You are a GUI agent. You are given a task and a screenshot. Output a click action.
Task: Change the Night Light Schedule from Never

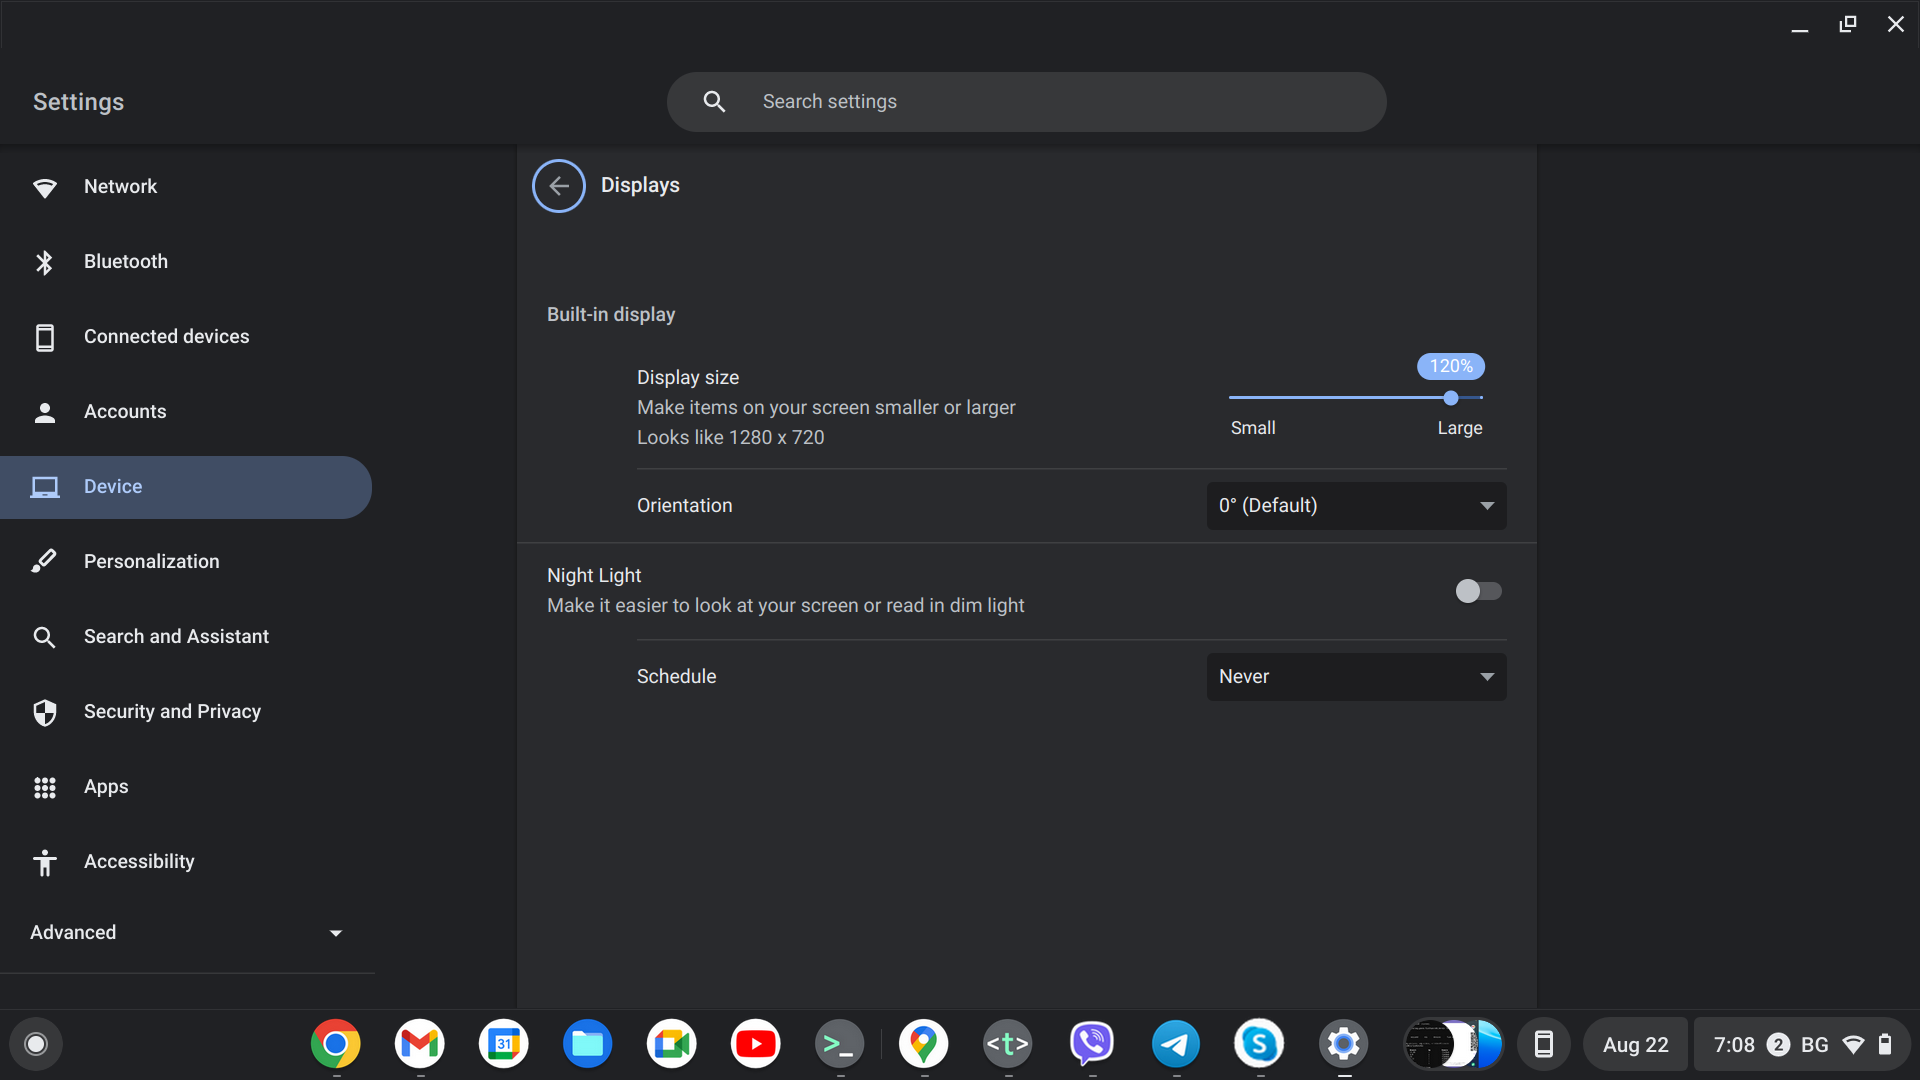coord(1355,676)
